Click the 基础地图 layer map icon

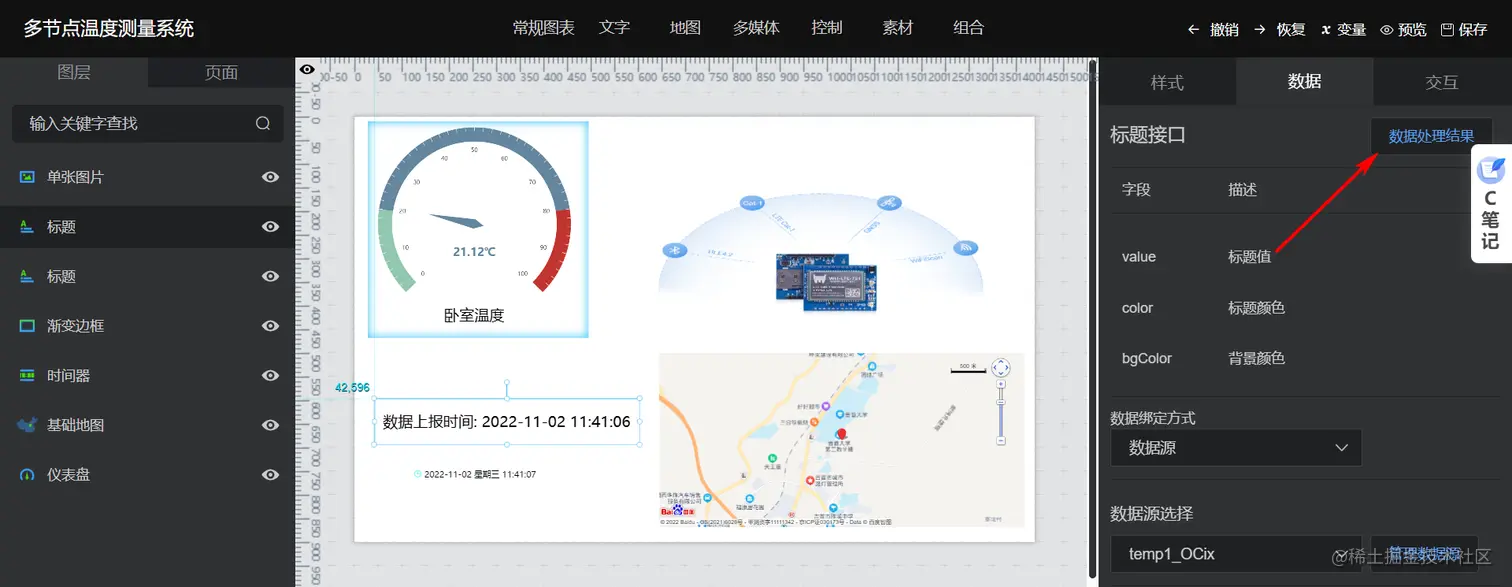[x=27, y=425]
